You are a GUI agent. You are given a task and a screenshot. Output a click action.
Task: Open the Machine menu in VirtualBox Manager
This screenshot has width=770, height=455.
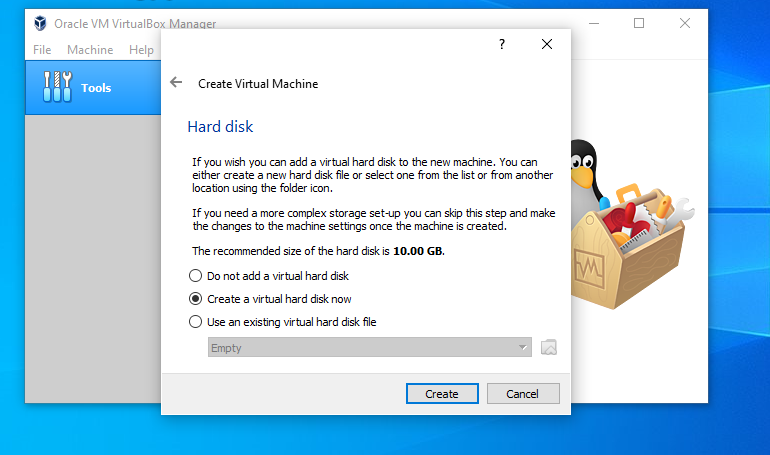click(x=90, y=50)
